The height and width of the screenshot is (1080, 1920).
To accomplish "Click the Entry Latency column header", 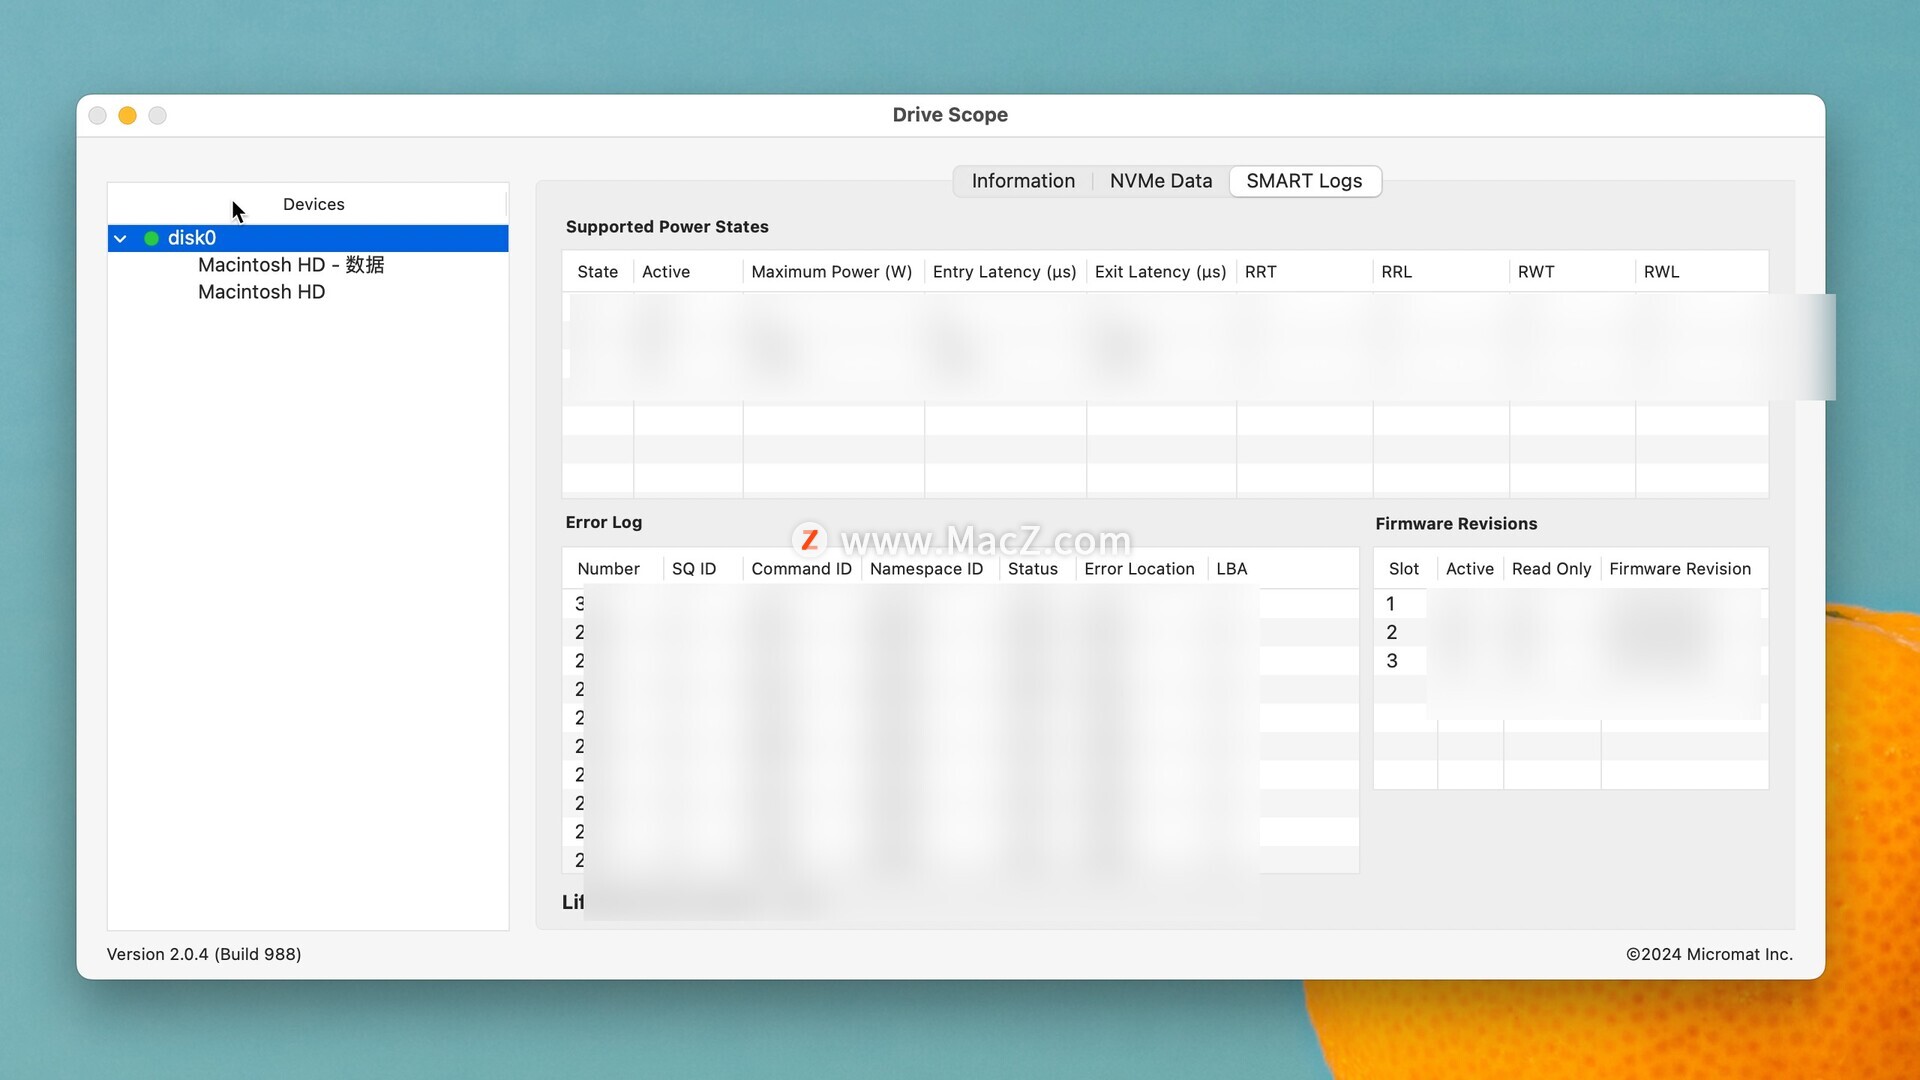I will pyautogui.click(x=1004, y=272).
